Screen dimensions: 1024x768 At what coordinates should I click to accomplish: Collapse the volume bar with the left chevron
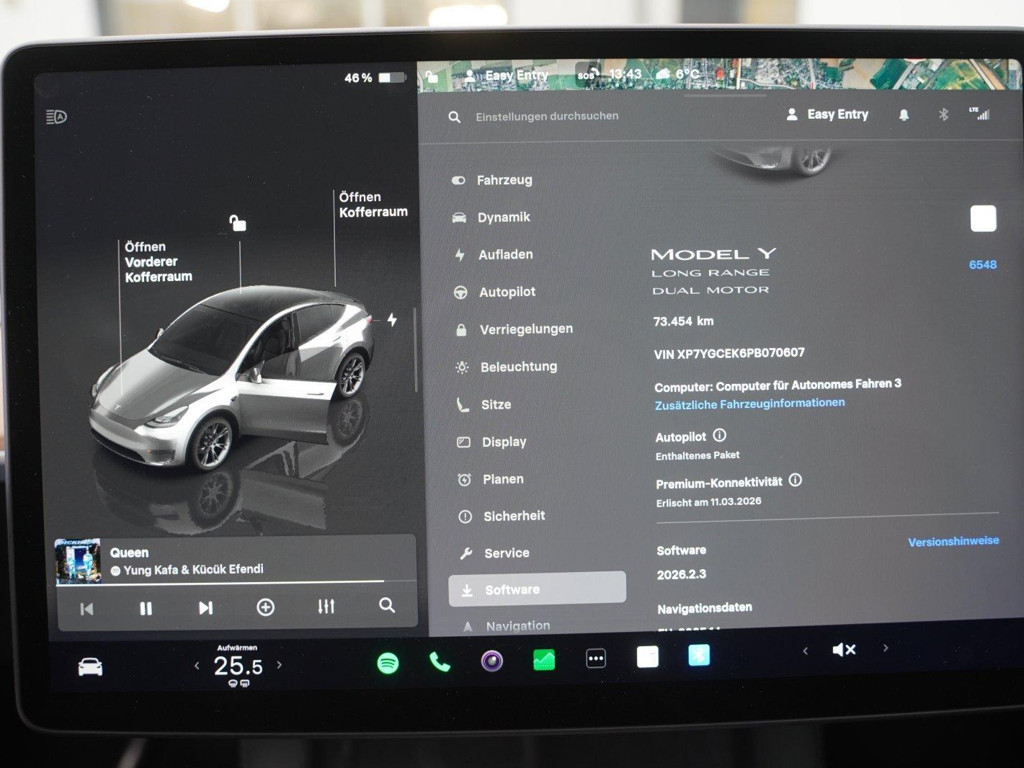[806, 649]
